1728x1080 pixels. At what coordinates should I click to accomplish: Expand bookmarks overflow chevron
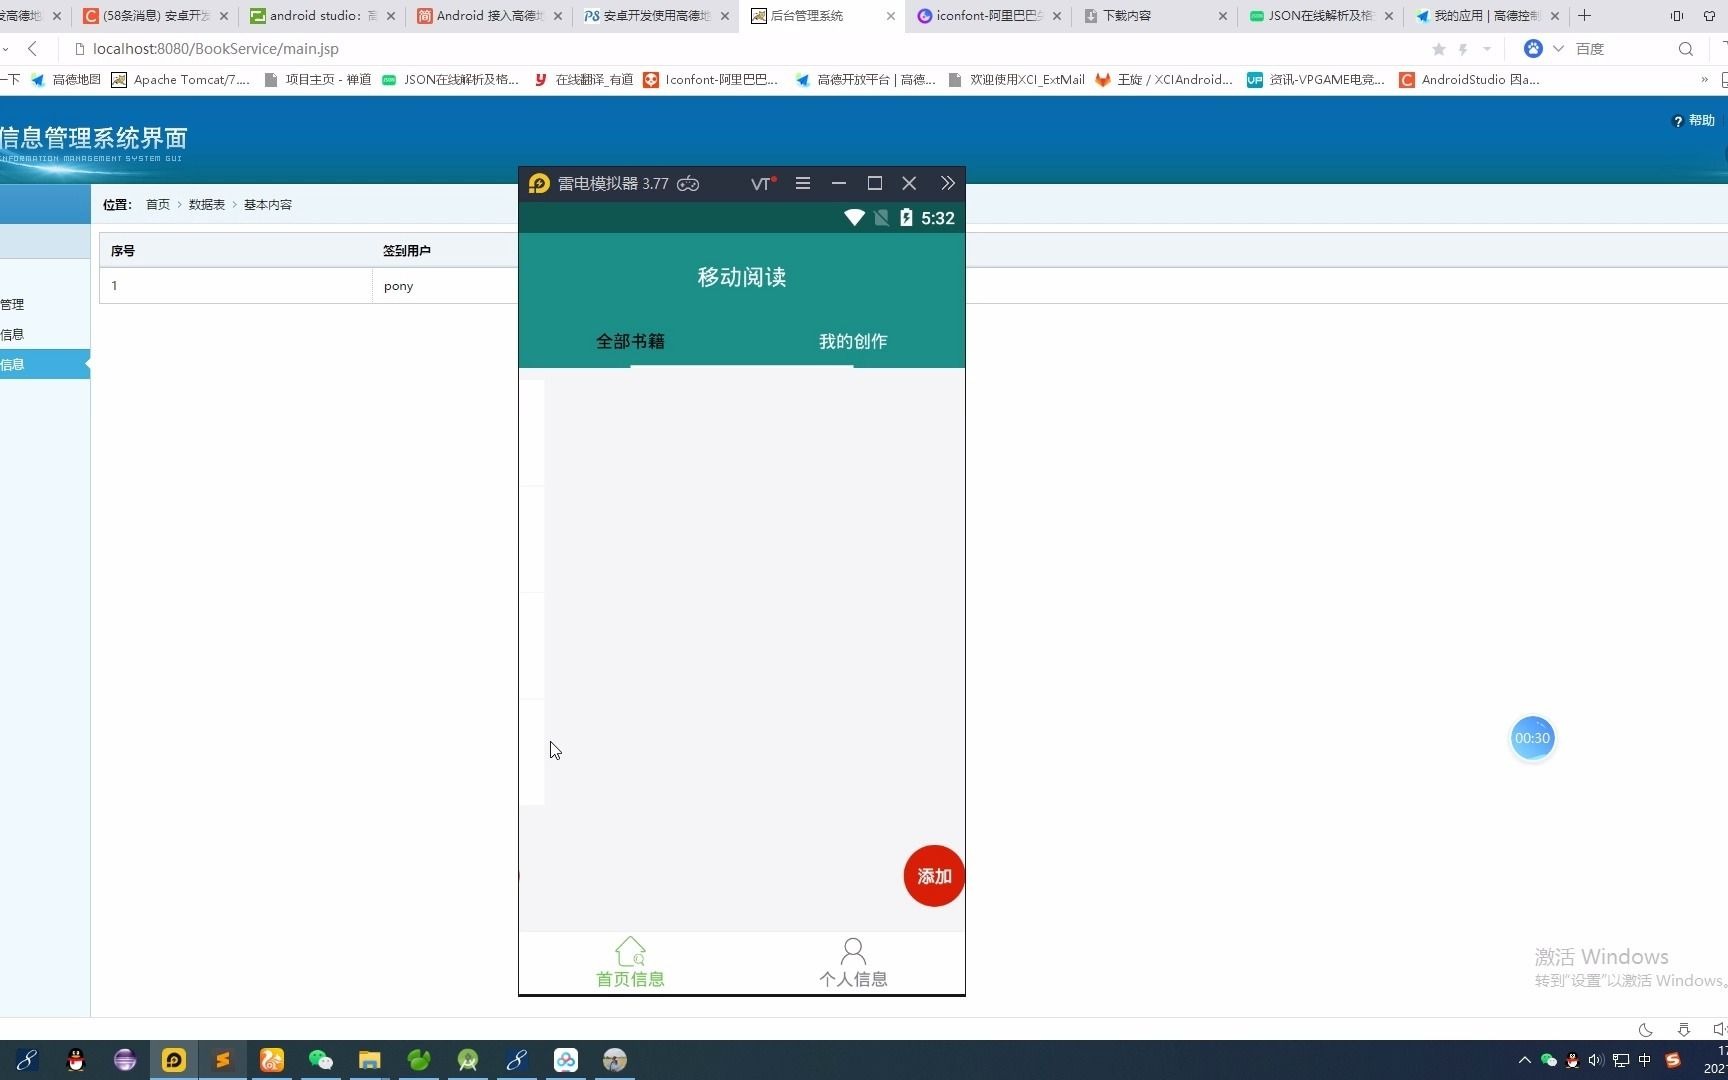pos(1704,80)
